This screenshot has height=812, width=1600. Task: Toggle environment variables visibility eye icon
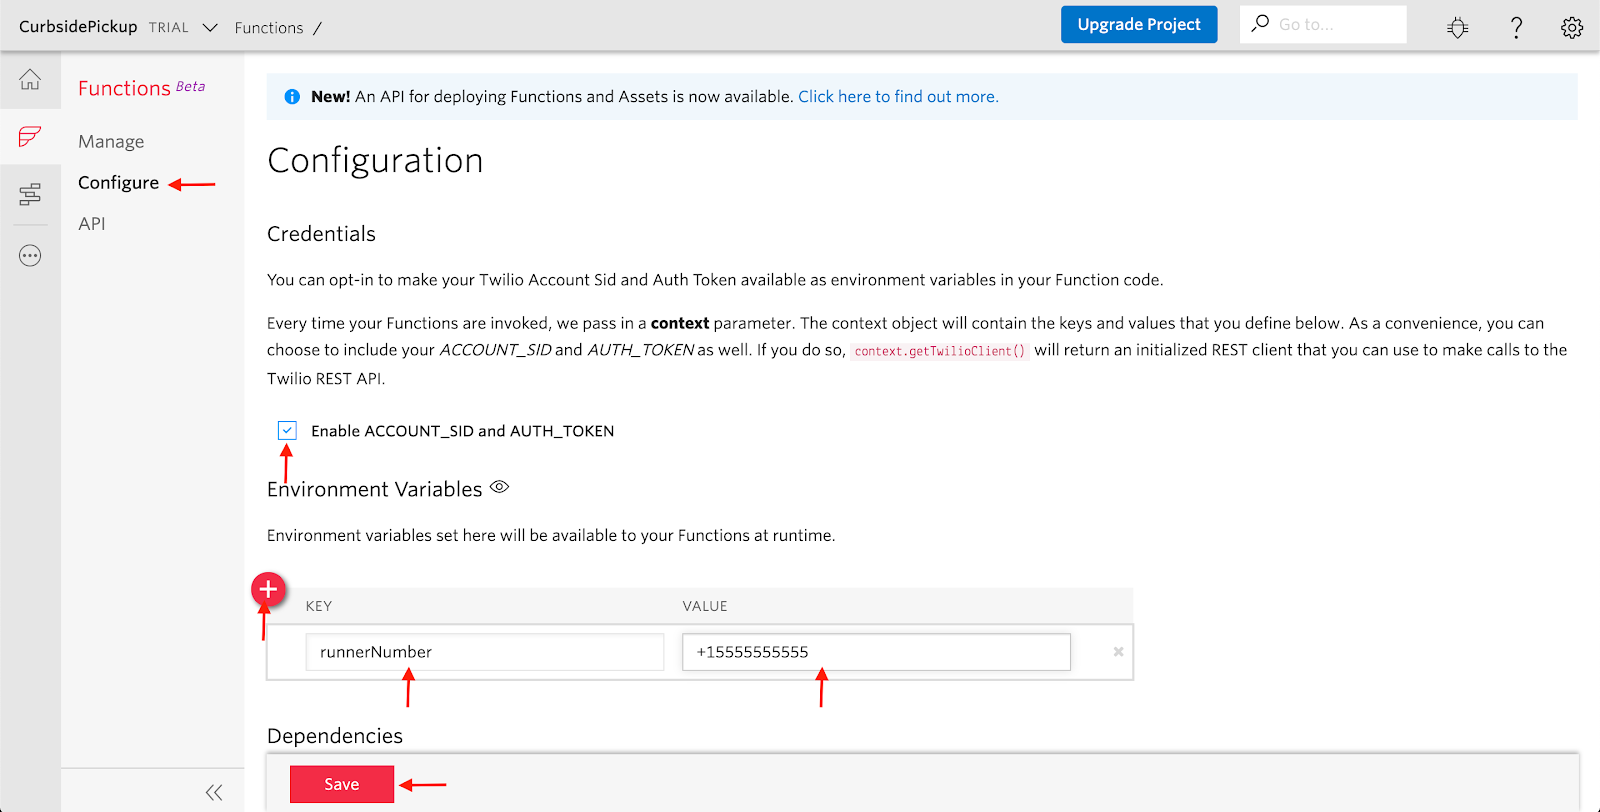(x=500, y=487)
